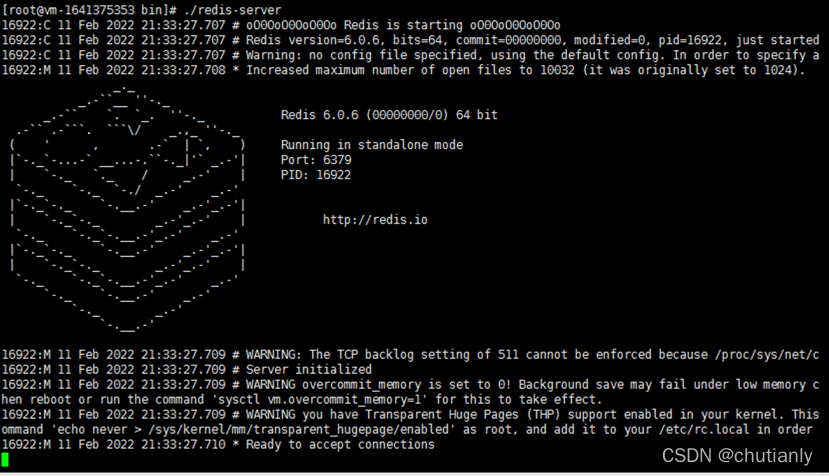
Task: Click the Redis ASCII art logo
Action: [127, 209]
